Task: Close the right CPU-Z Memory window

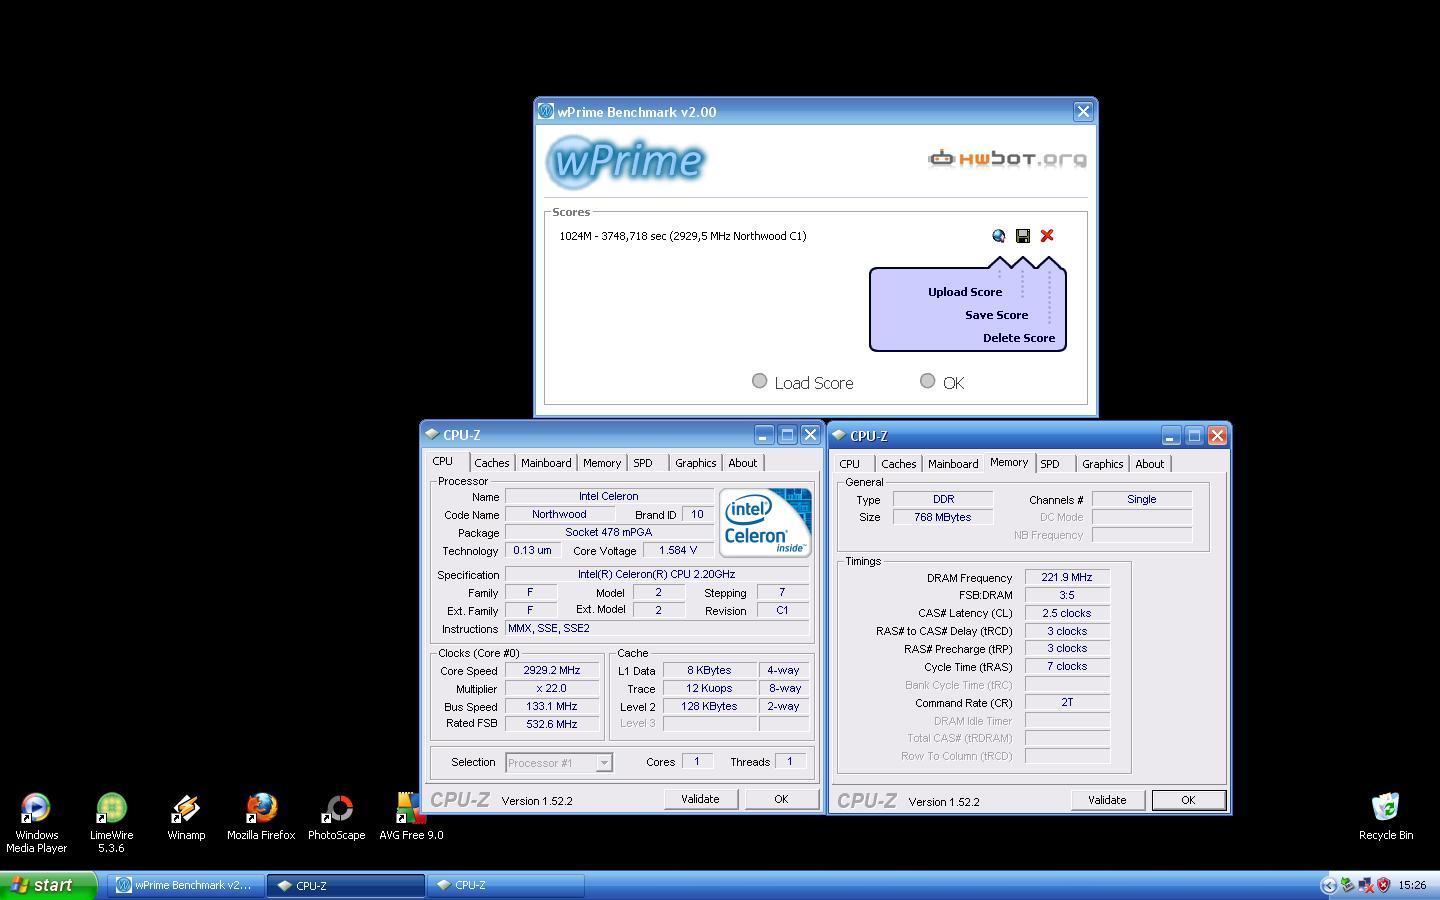Action: pyautogui.click(x=1217, y=436)
